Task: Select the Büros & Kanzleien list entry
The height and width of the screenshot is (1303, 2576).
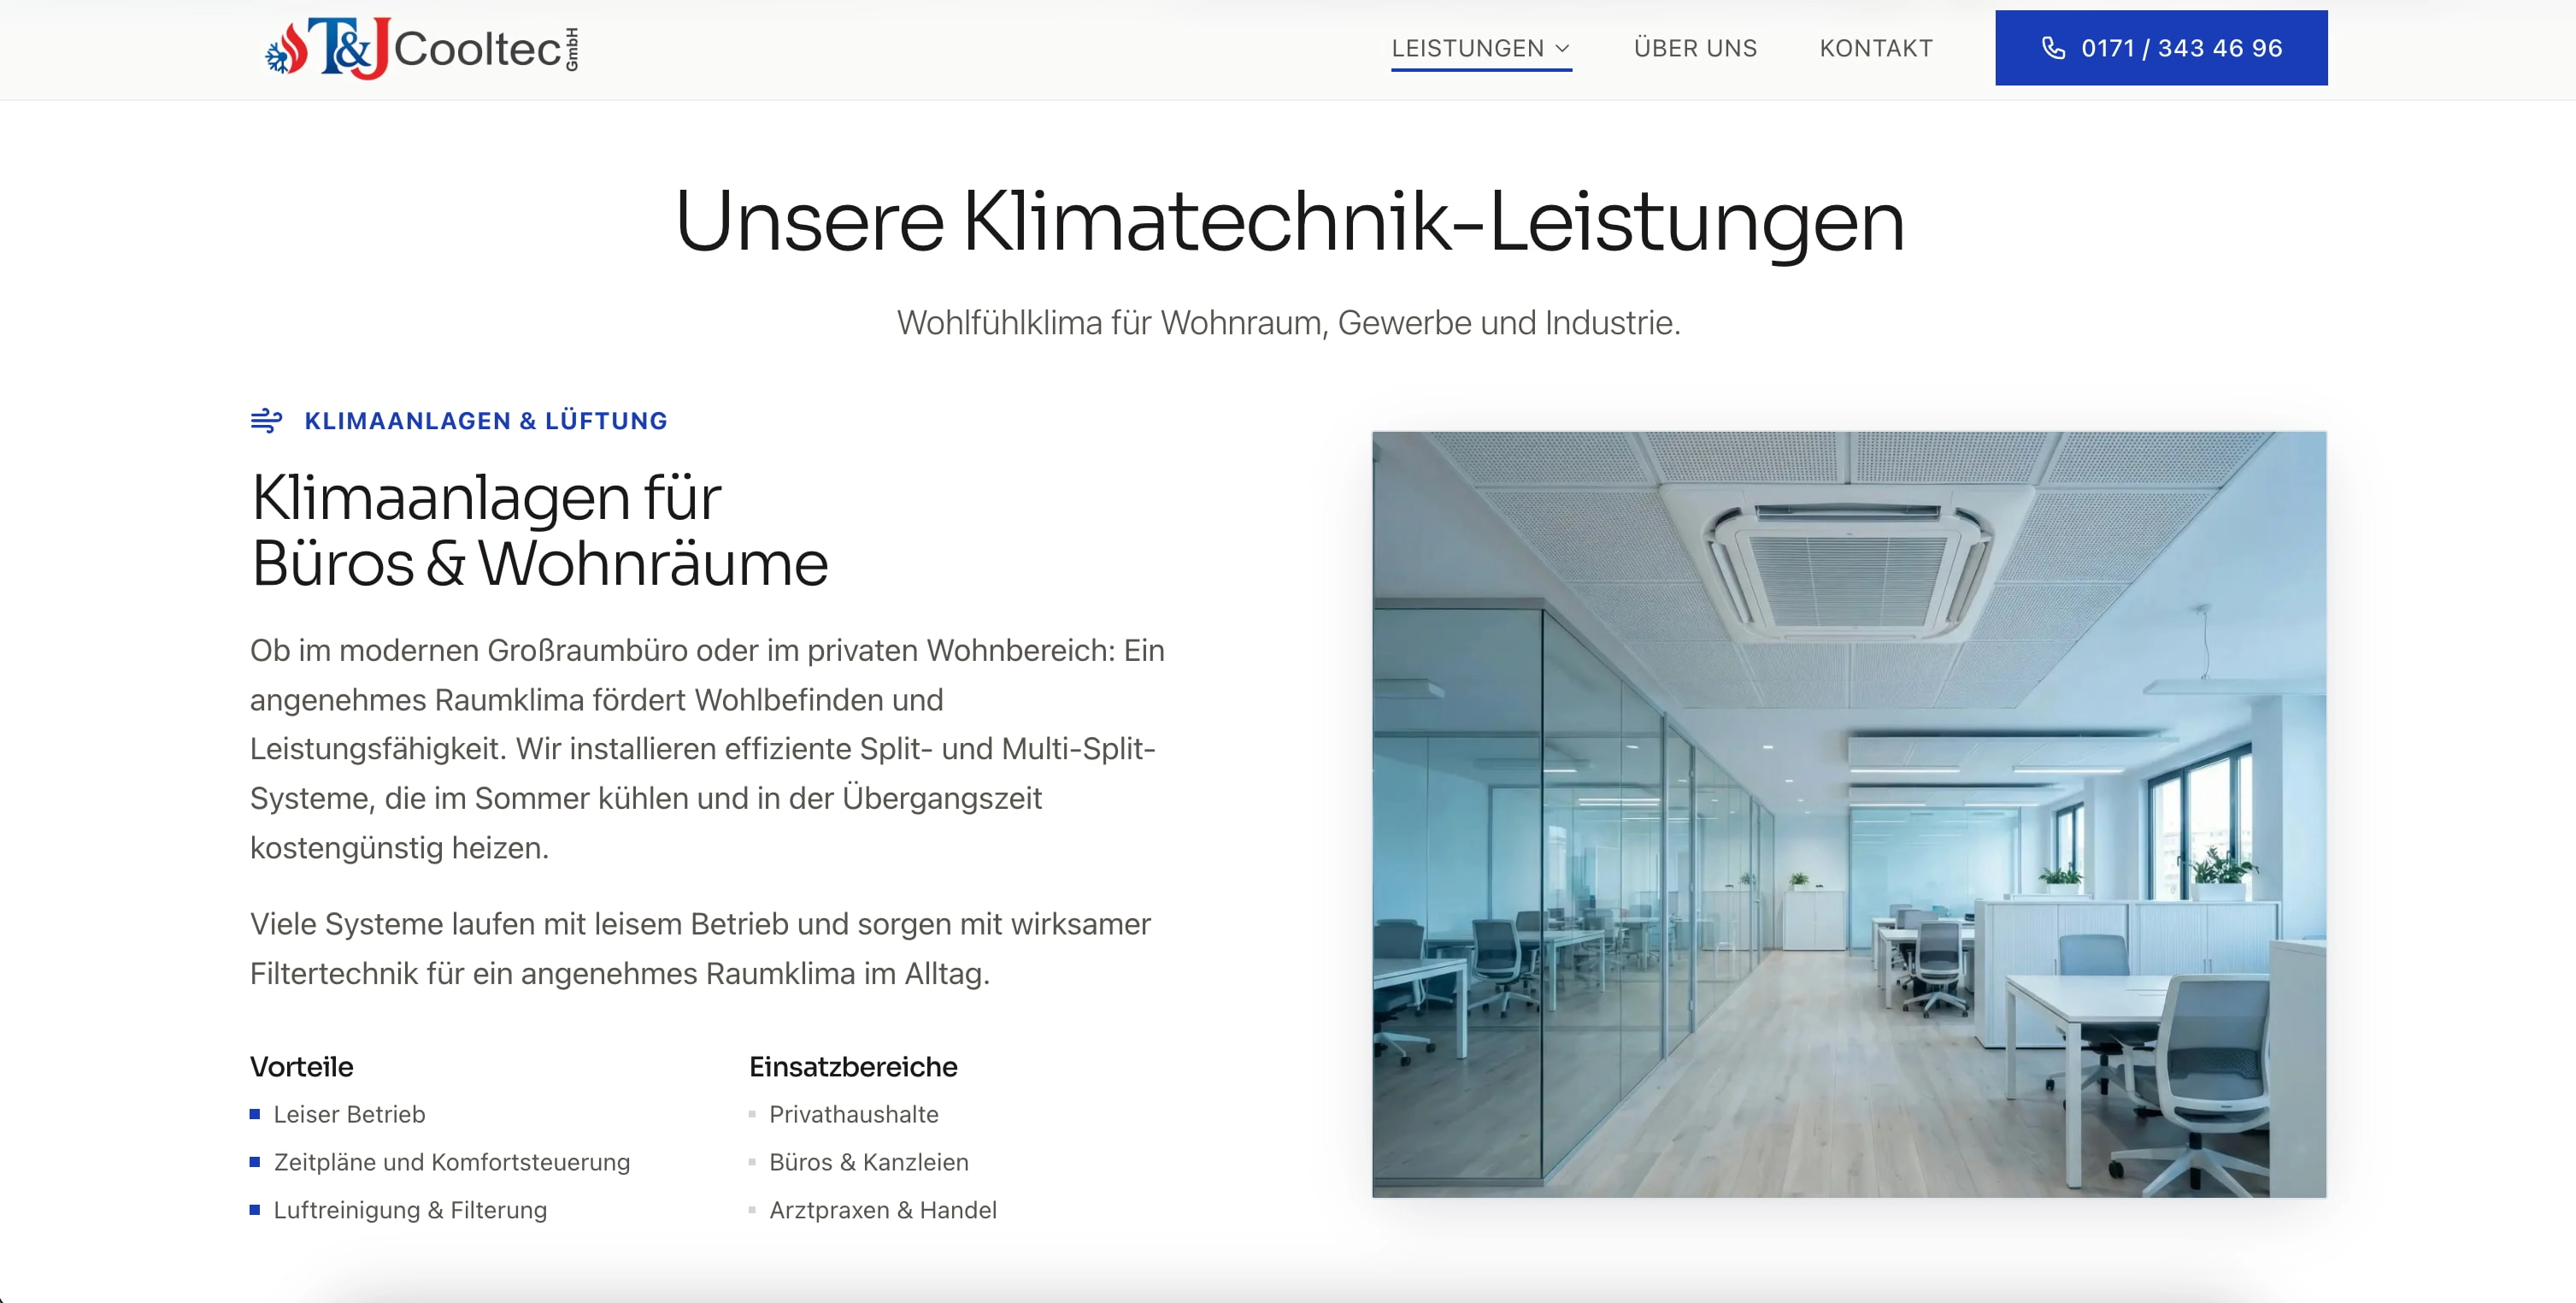Action: 868,1162
